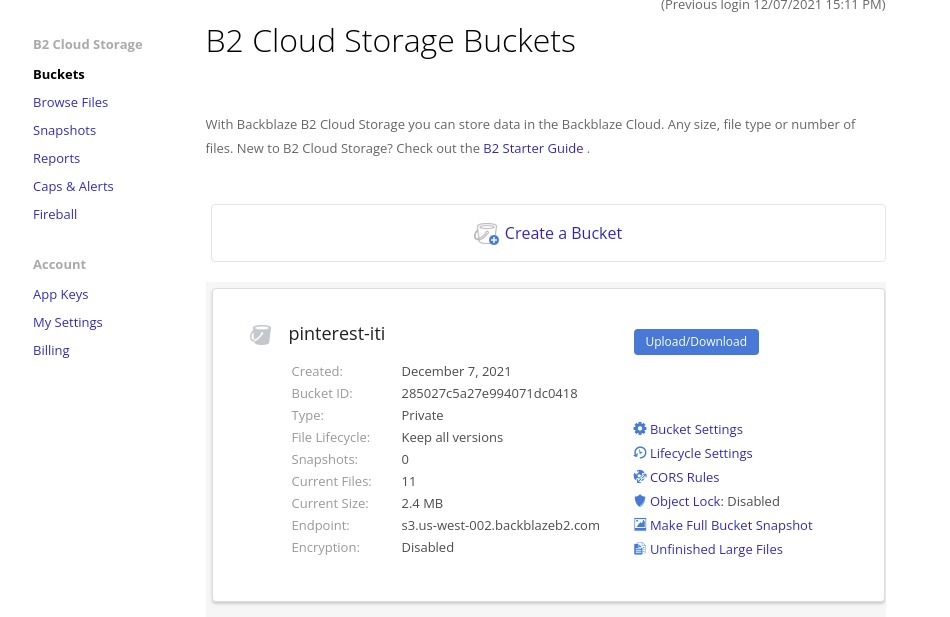Click the created date December 7, 2021
This screenshot has width=950, height=617.
pos(456,372)
